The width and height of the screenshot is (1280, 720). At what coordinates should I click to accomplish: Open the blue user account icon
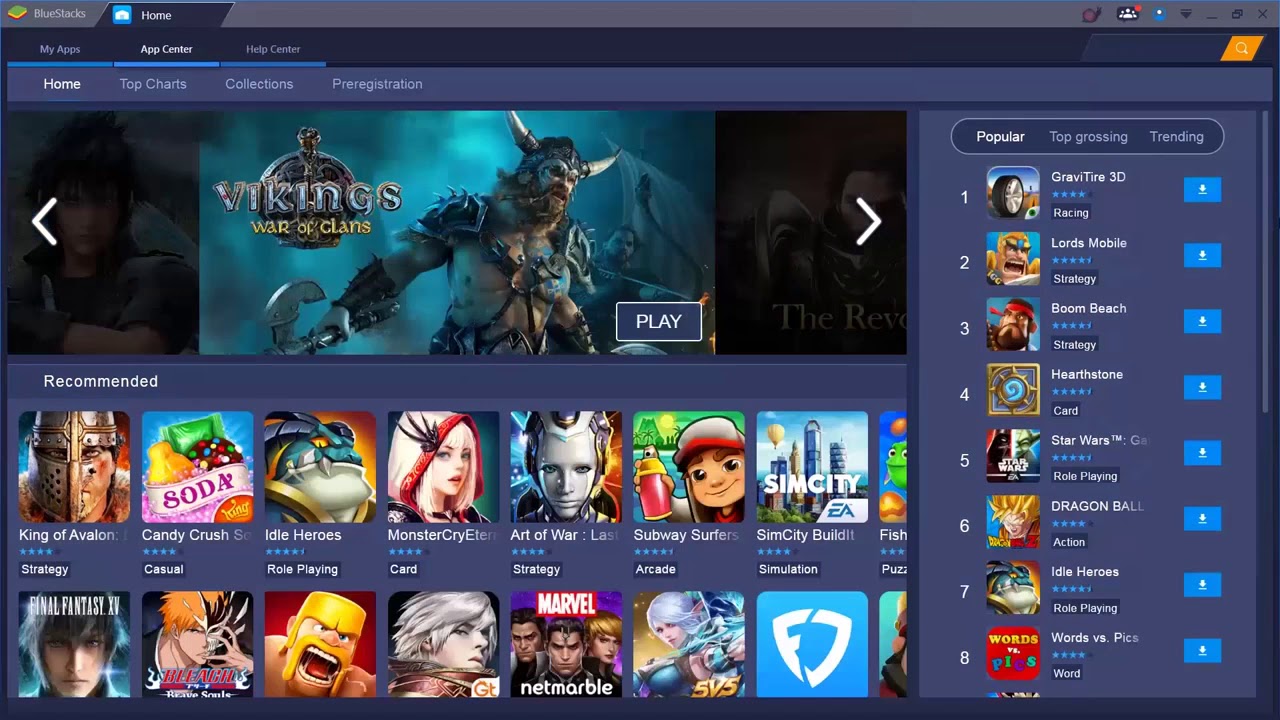pos(1160,14)
